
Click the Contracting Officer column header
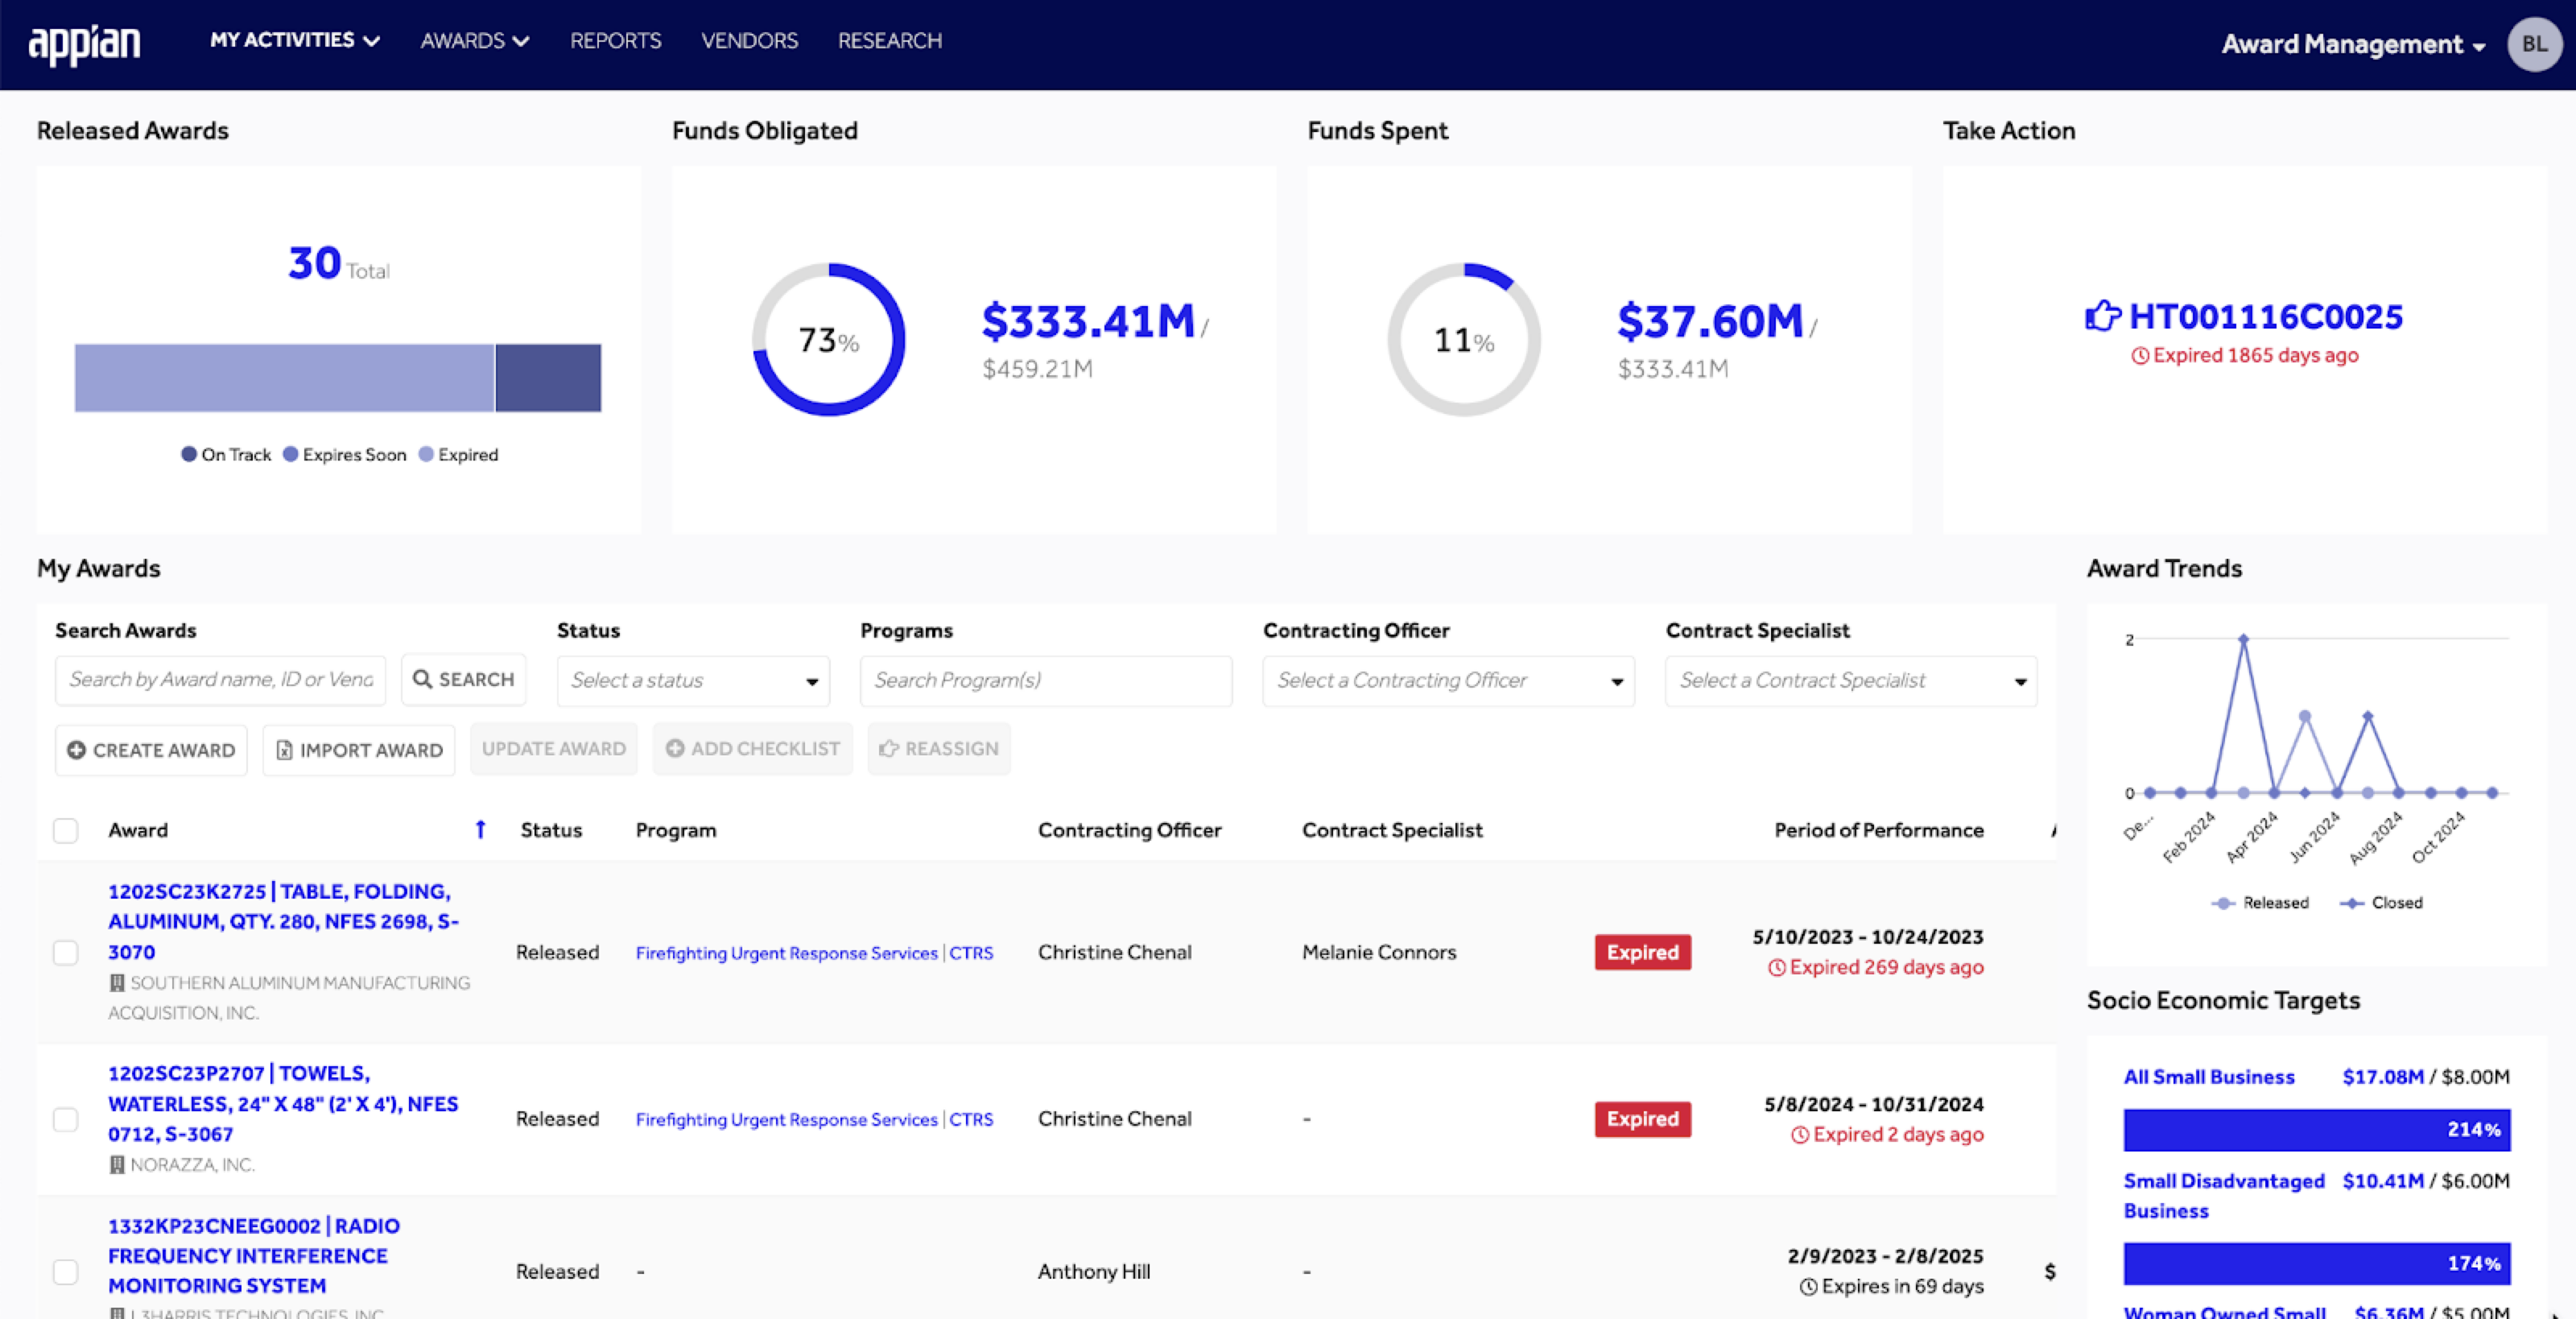1129,830
